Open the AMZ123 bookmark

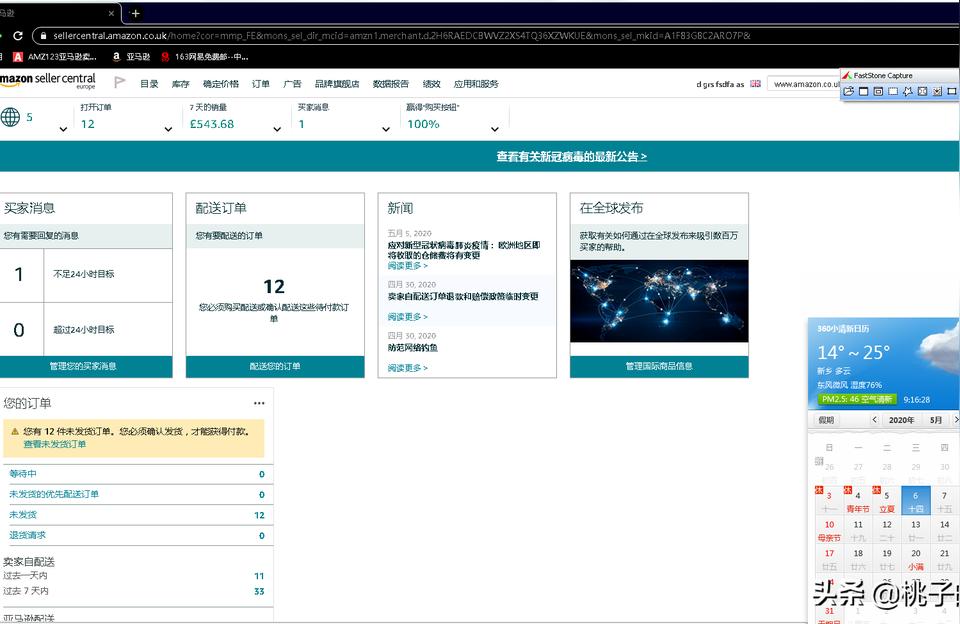point(55,57)
